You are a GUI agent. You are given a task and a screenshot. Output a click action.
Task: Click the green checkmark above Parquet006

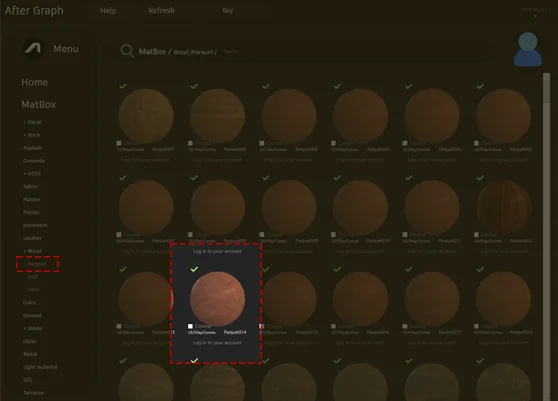480,86
